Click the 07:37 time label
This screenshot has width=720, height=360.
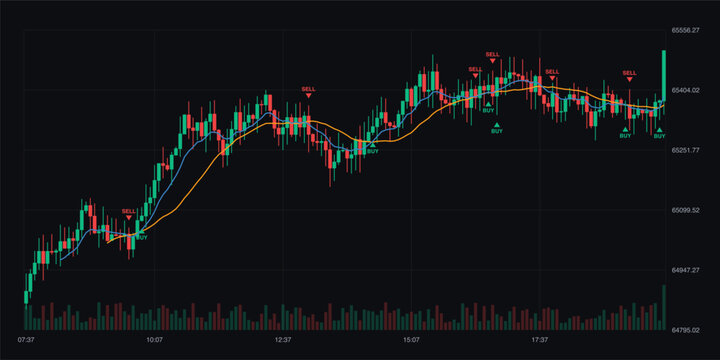click(26, 340)
